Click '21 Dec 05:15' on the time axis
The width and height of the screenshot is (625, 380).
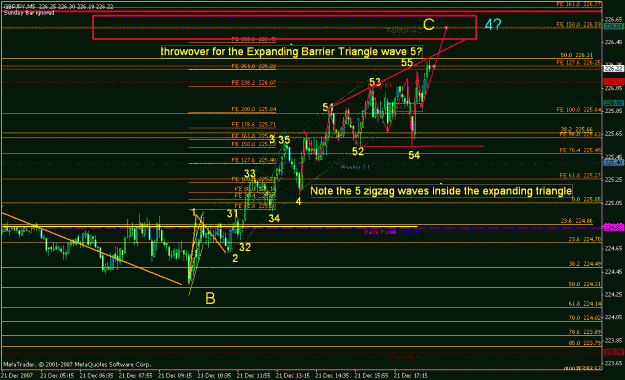coord(57,376)
